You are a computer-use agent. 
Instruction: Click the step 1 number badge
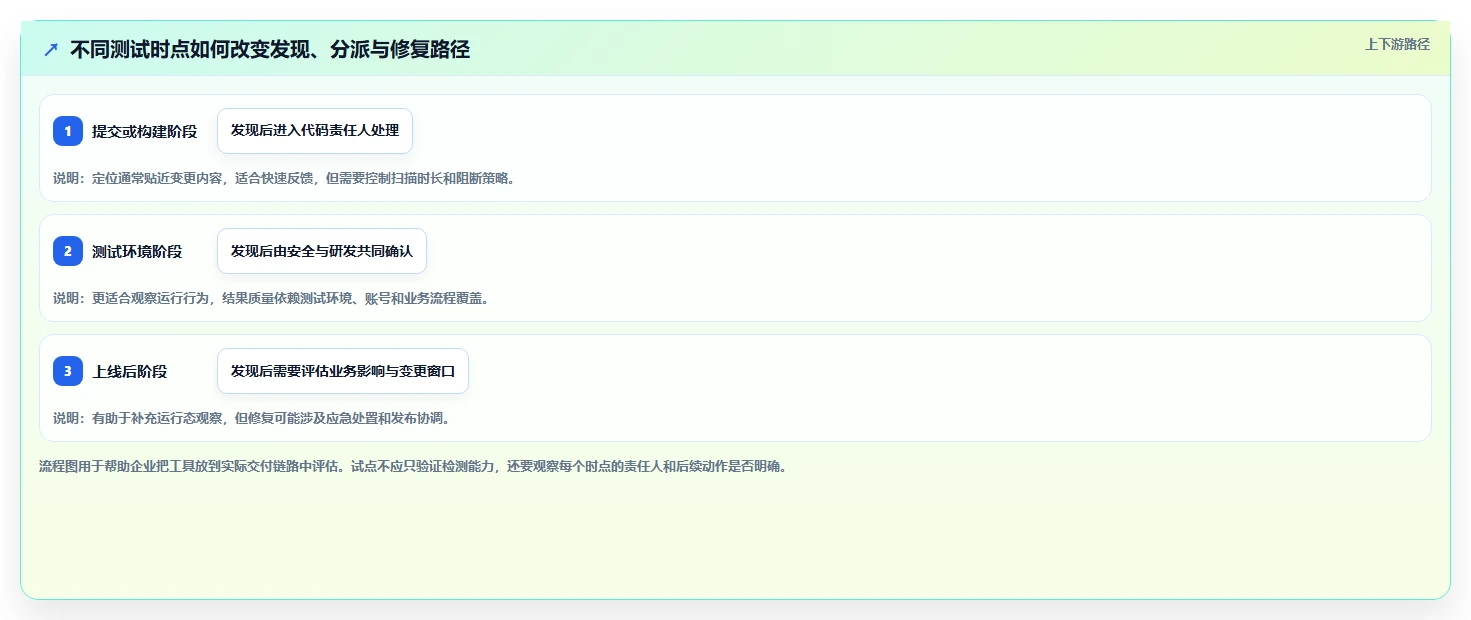click(x=68, y=131)
